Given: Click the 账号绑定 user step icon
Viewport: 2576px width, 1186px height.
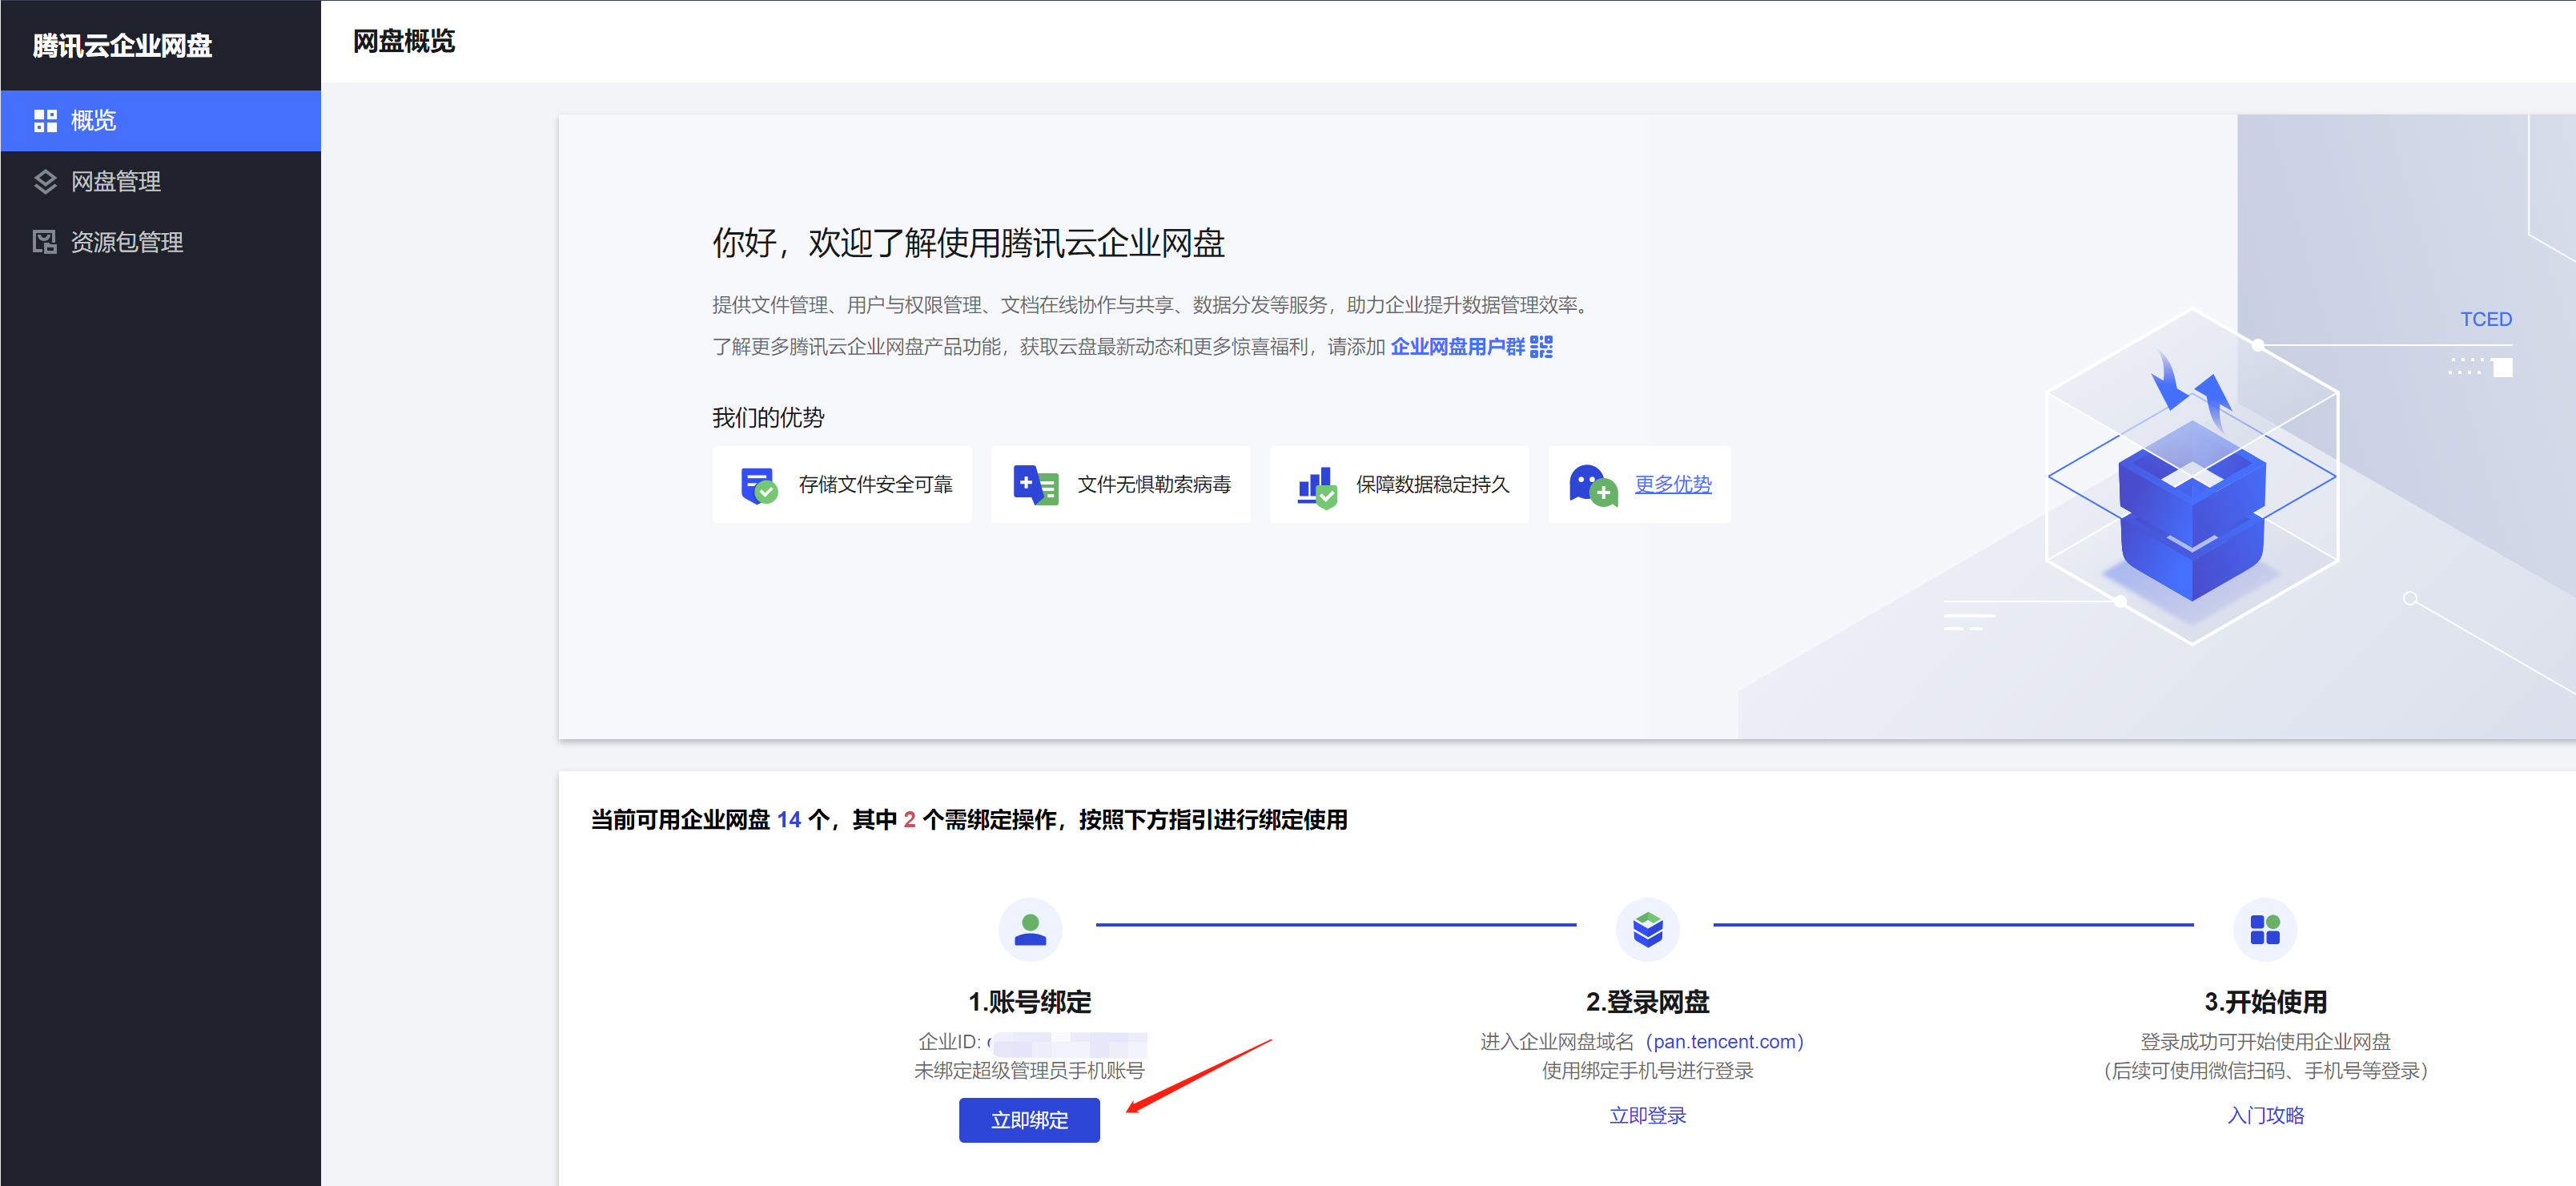Looking at the screenshot, I should pos(1030,929).
